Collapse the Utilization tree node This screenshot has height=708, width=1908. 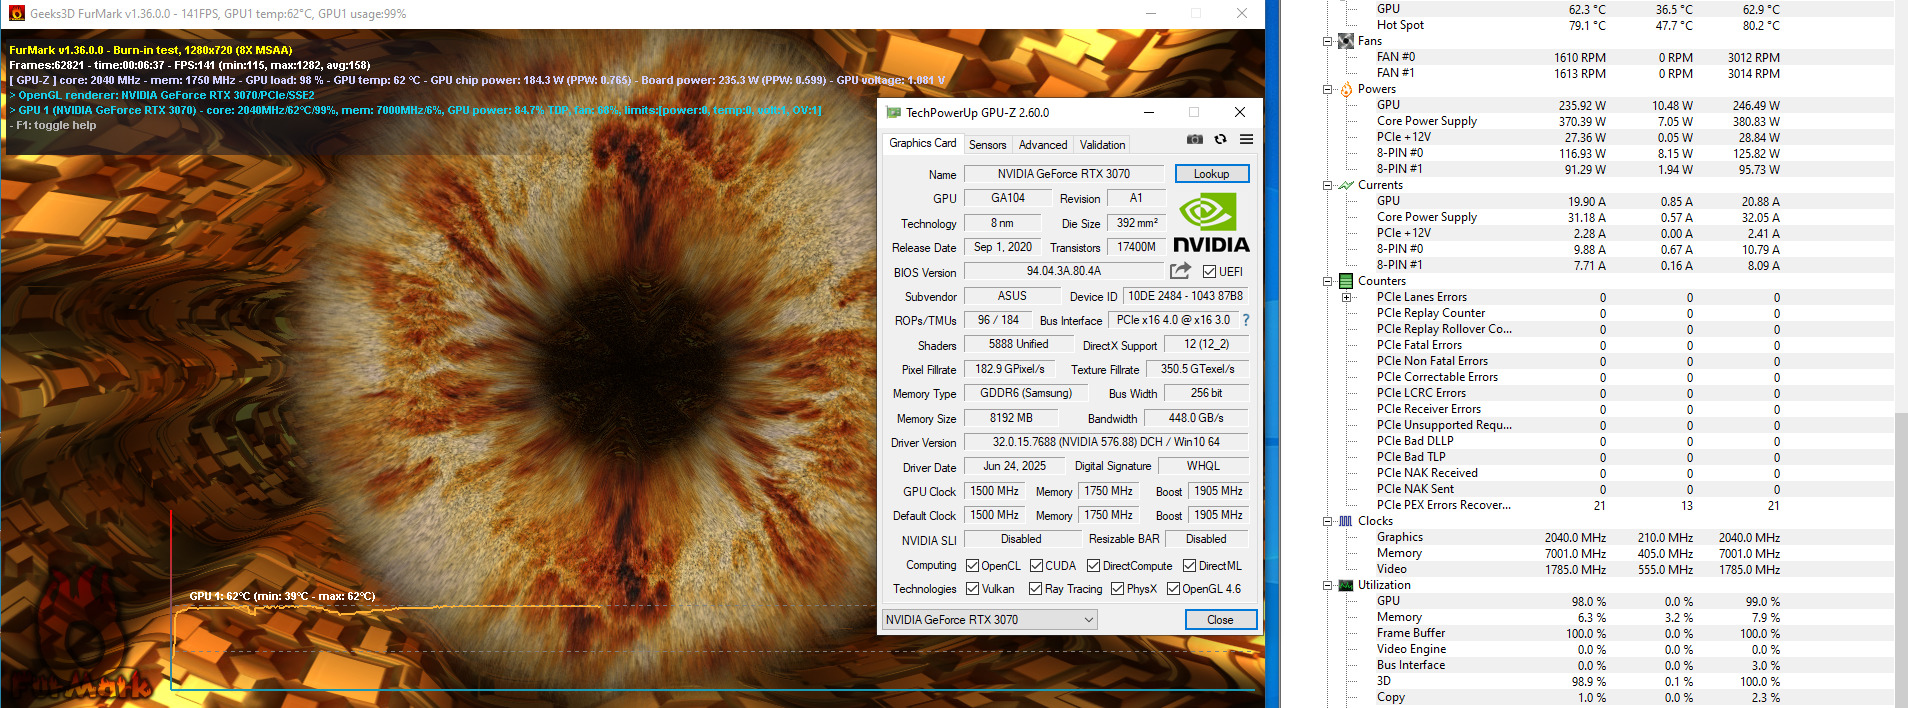(x=1327, y=585)
